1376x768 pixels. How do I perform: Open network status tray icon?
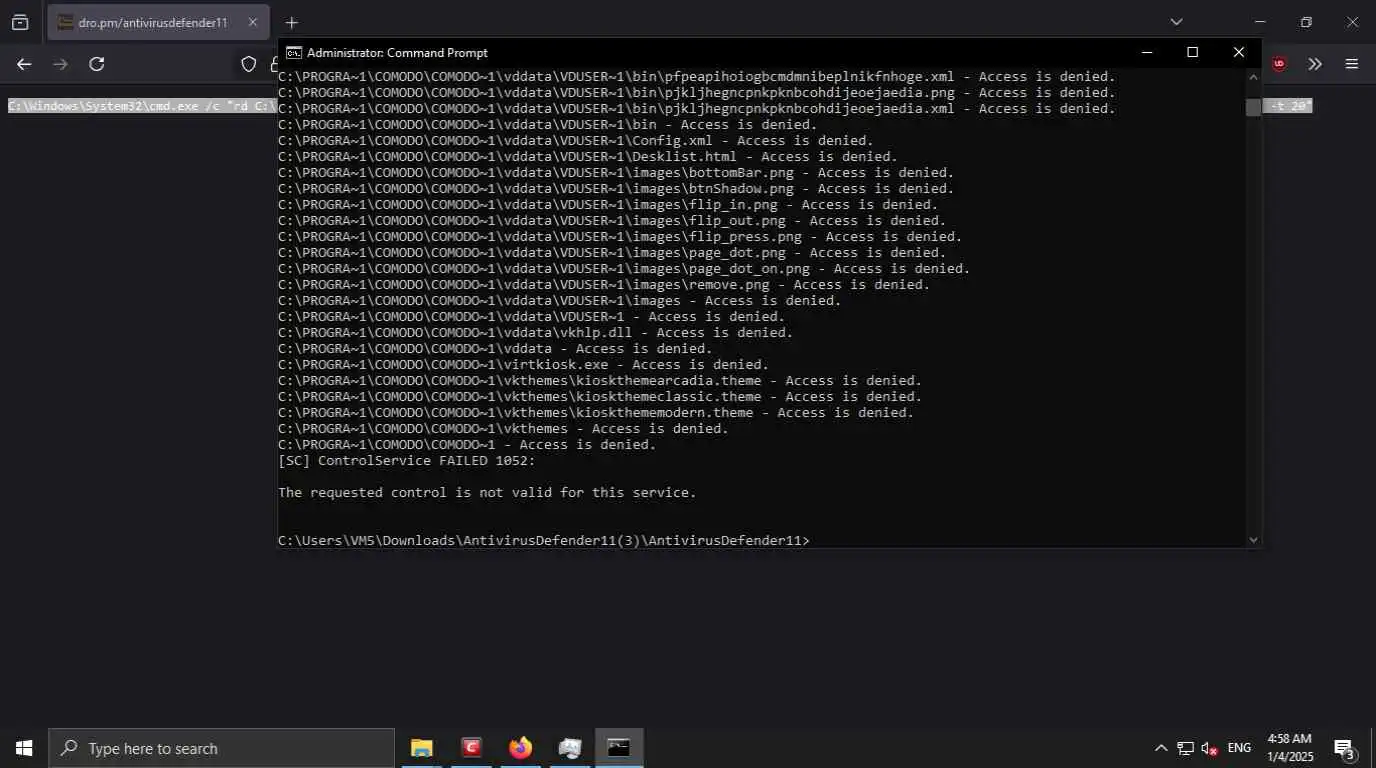[1185, 748]
